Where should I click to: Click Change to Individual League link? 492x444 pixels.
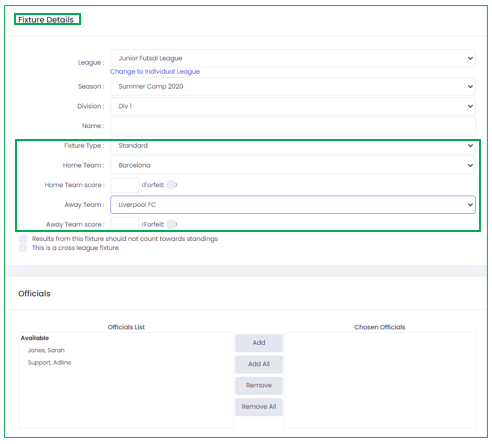point(155,72)
